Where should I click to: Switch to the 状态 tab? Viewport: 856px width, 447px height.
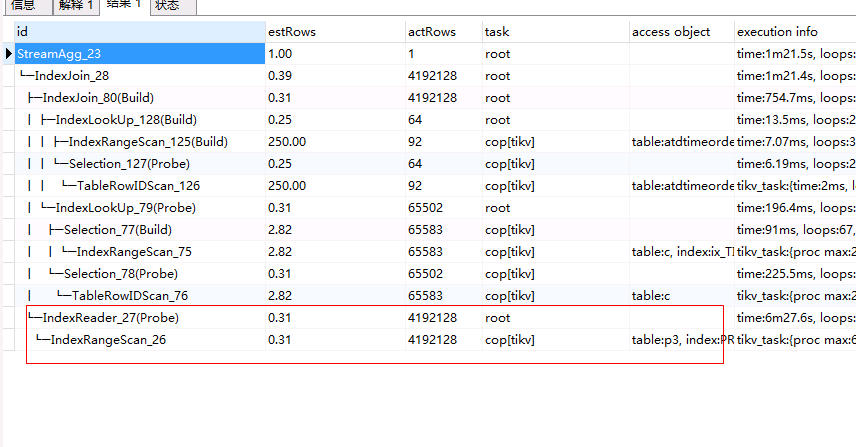[x=167, y=5]
